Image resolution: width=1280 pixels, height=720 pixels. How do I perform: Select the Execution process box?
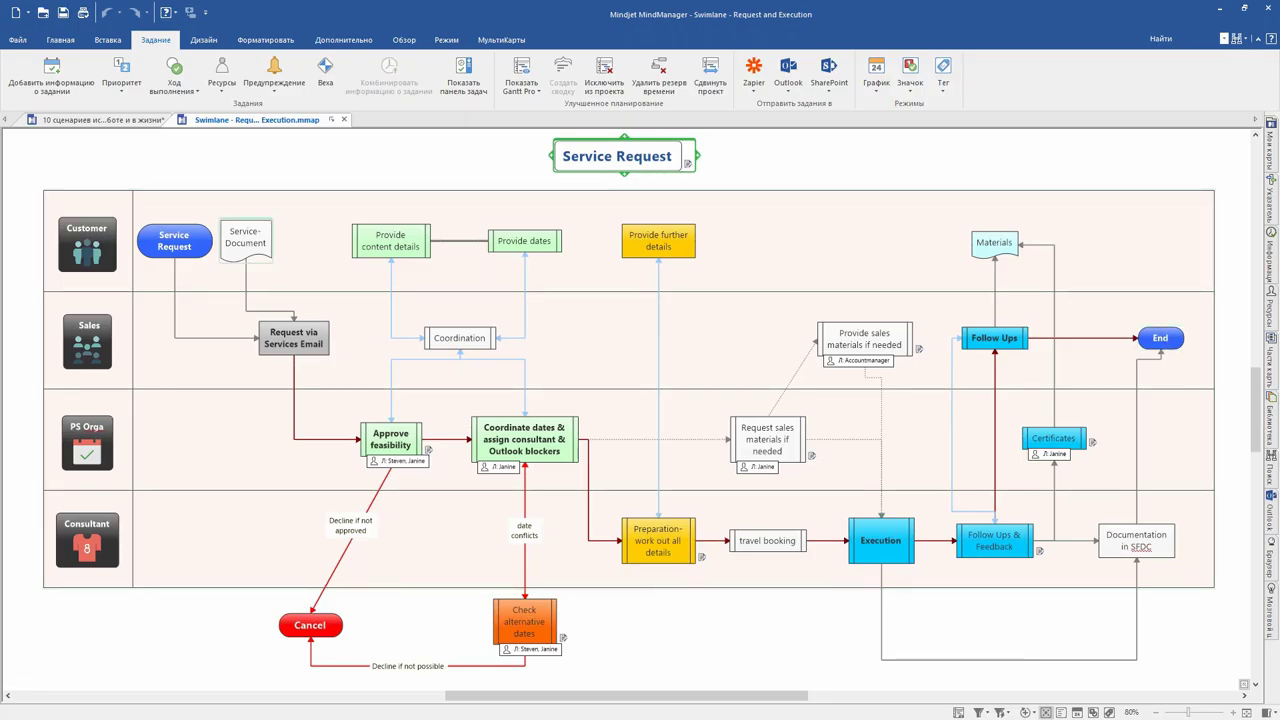tap(881, 540)
